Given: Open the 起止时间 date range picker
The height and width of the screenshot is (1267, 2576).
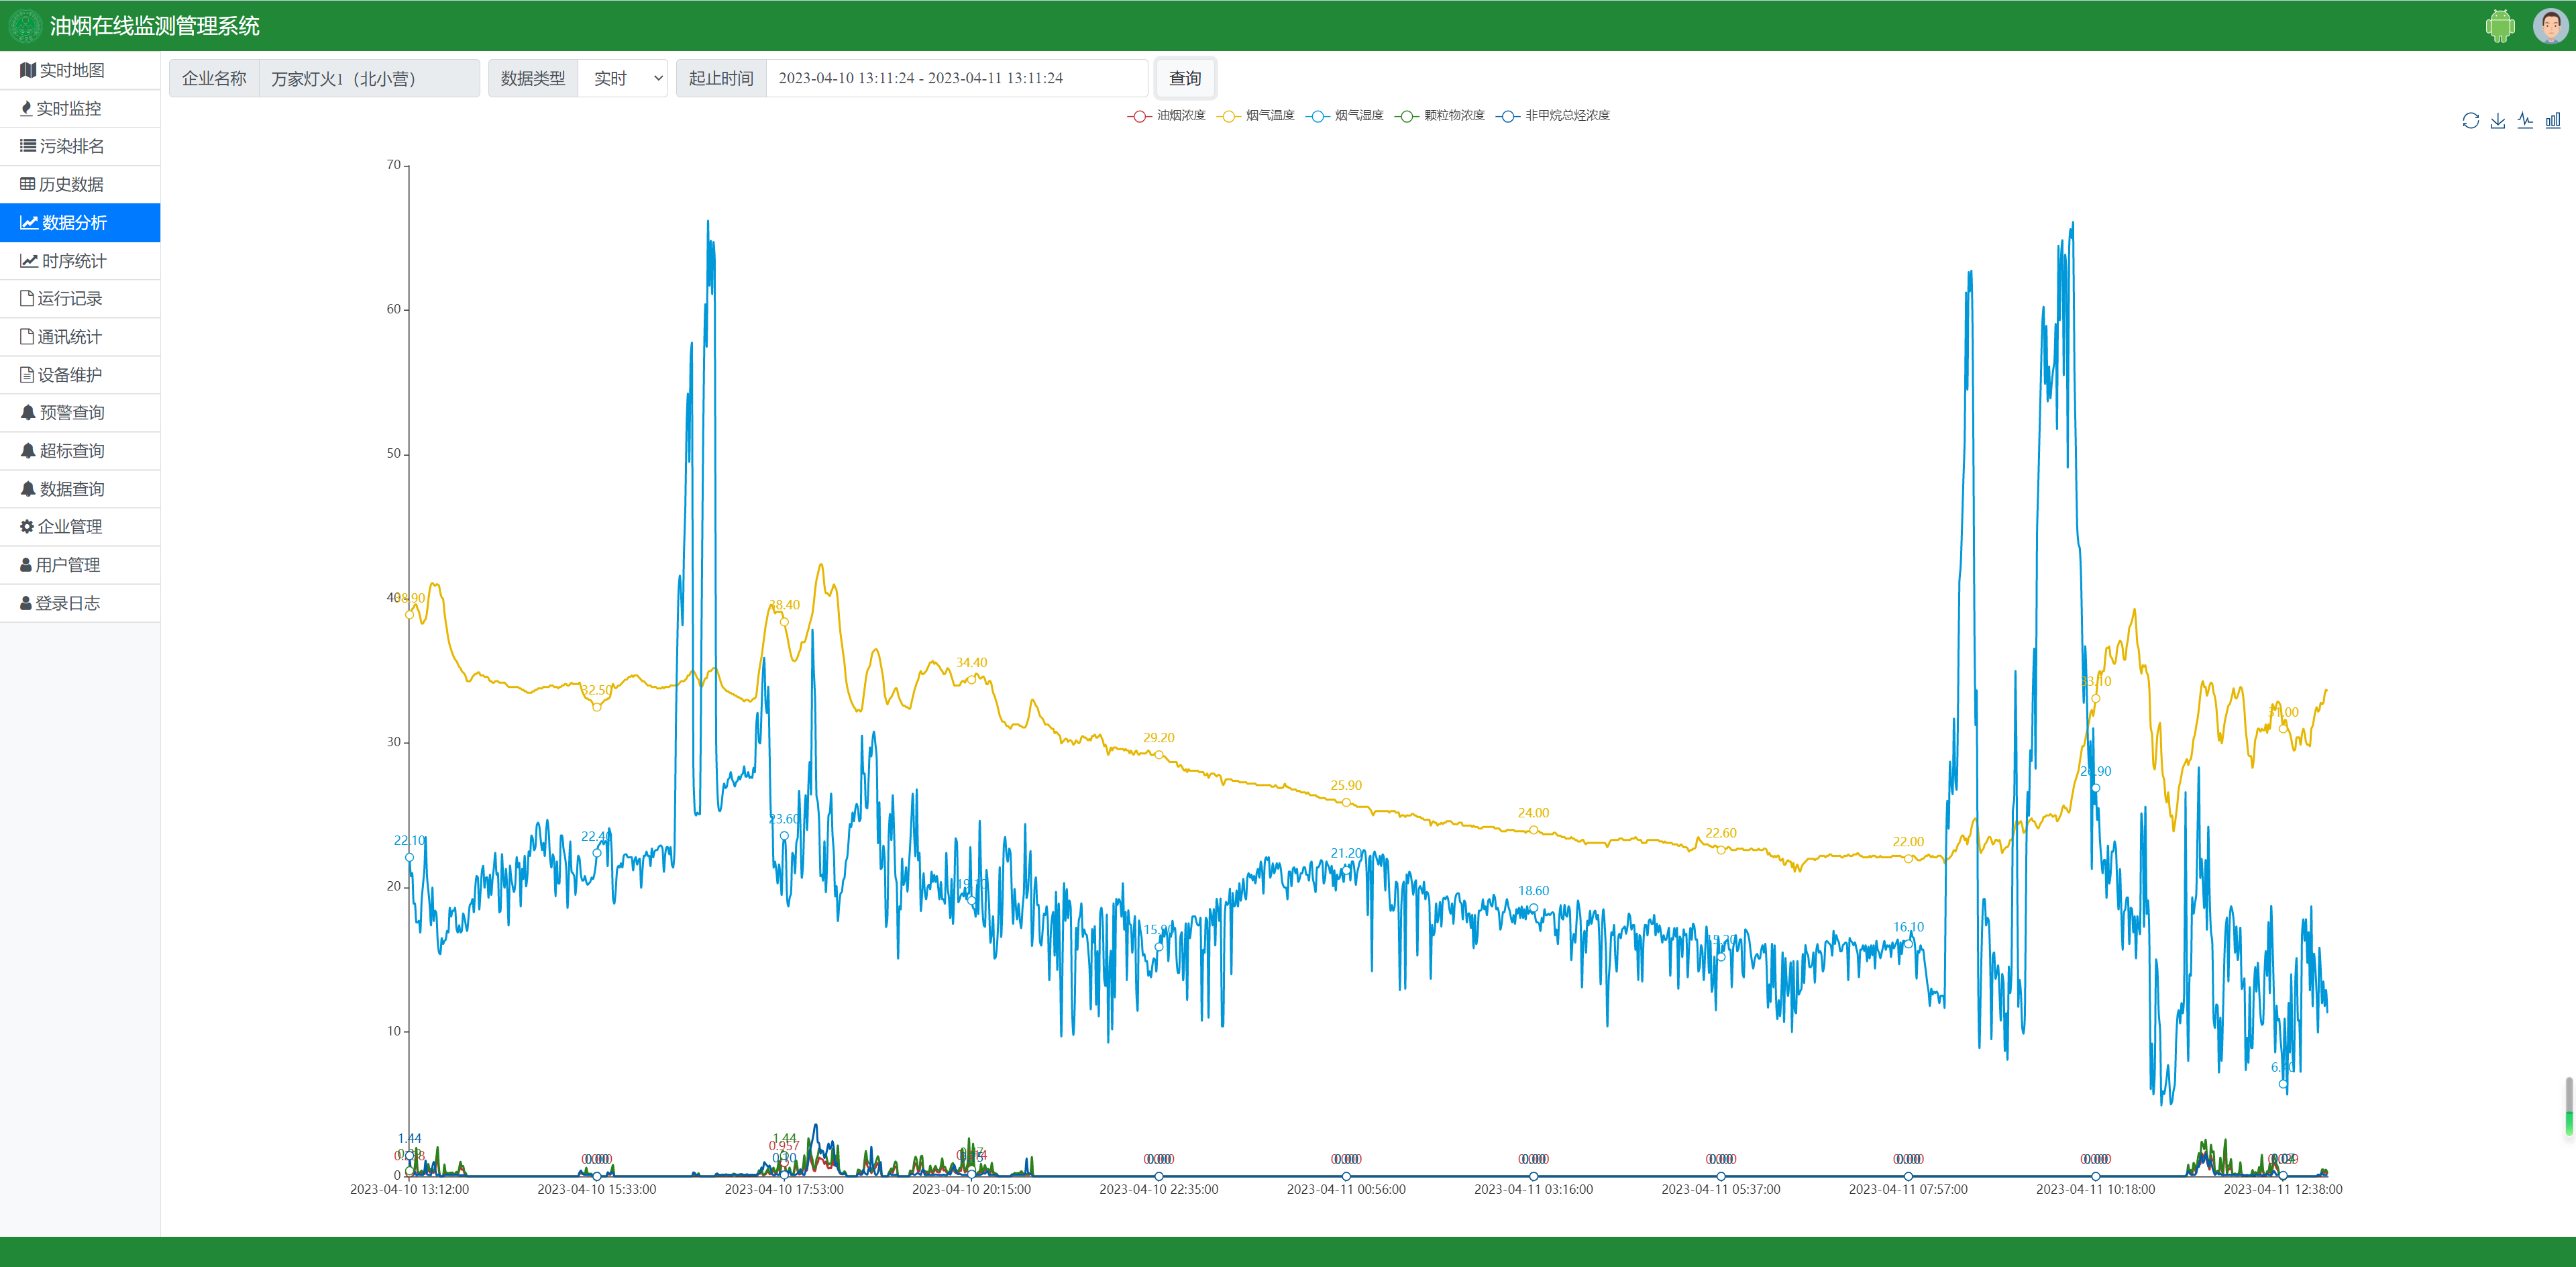Looking at the screenshot, I should [955, 78].
